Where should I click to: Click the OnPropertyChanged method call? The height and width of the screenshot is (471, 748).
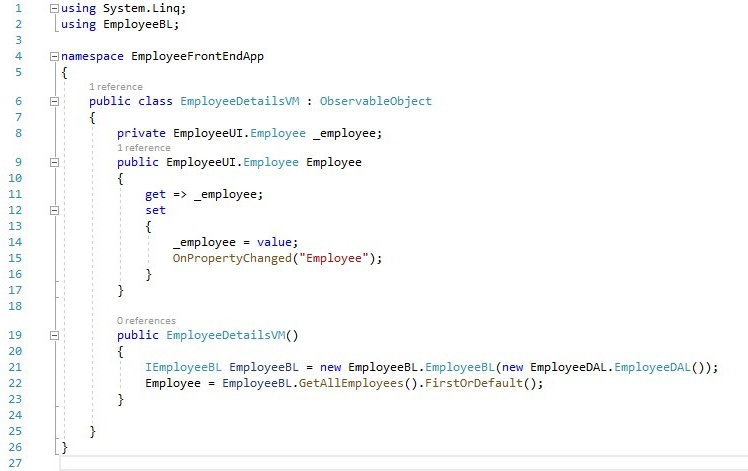(x=232, y=258)
